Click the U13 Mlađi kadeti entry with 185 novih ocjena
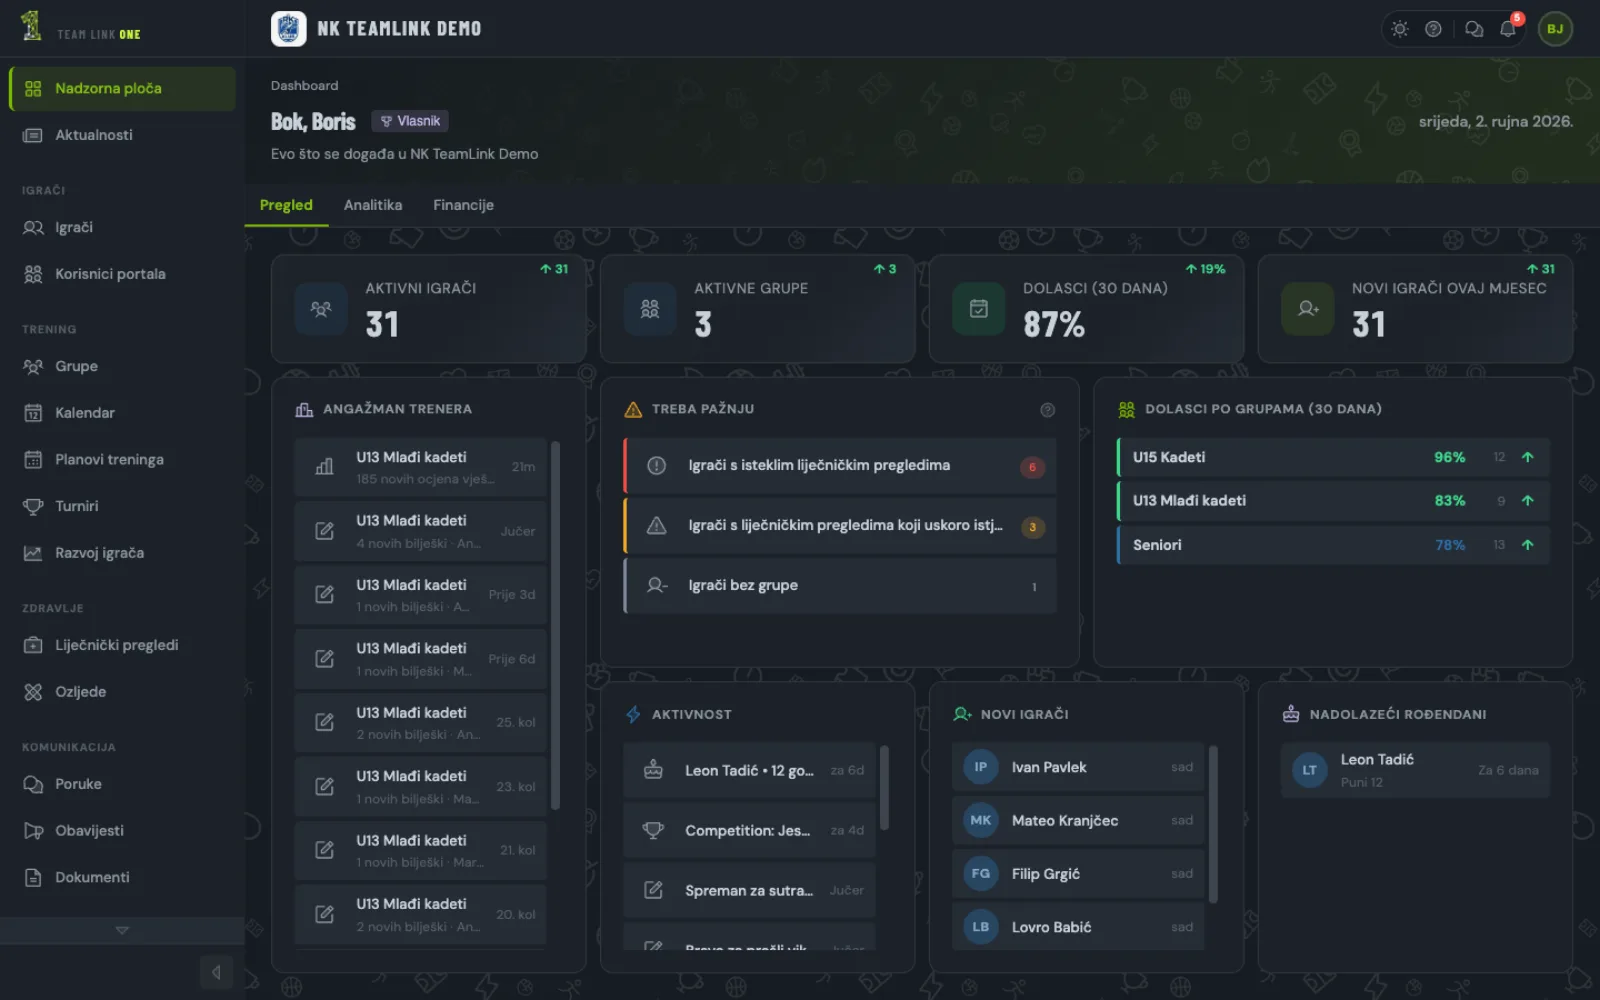 (x=421, y=467)
